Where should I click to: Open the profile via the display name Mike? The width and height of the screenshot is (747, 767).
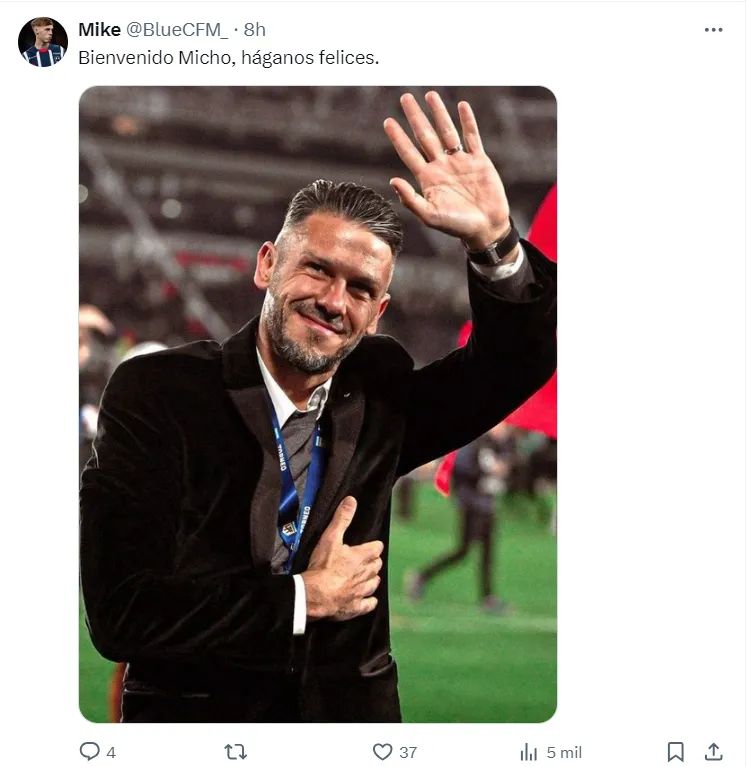(x=99, y=30)
